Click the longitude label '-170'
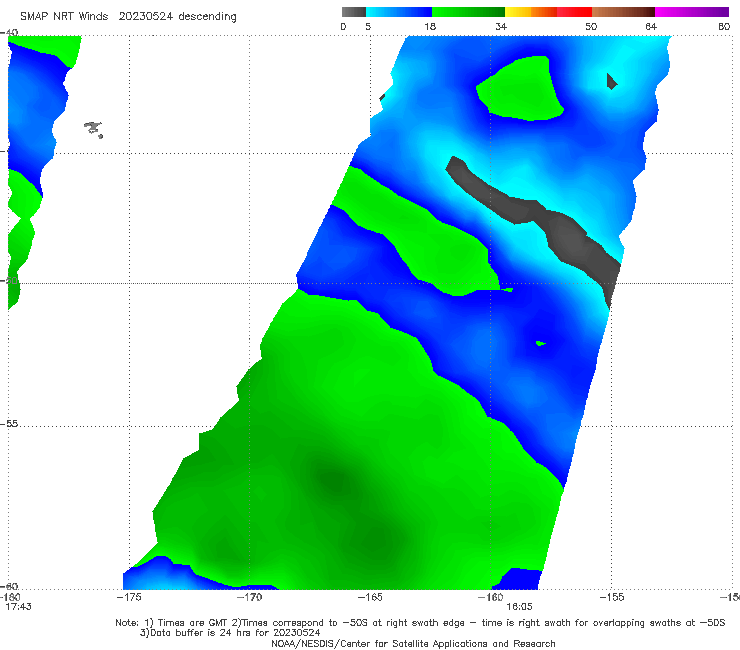This screenshot has width=740, height=650. click(249, 597)
